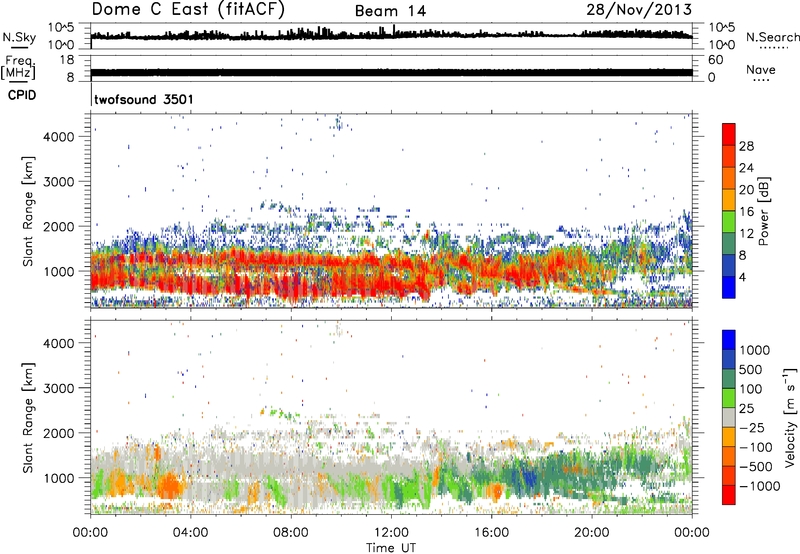800x554 pixels.
Task: Click the 'N.Search' legend label
Action: (772, 37)
